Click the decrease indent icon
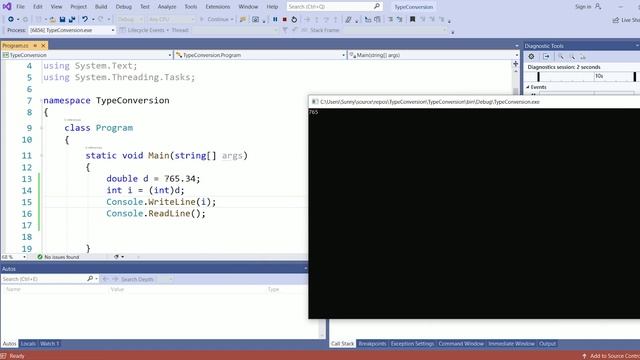Image resolution: width=640 pixels, height=360 pixels. (390, 19)
